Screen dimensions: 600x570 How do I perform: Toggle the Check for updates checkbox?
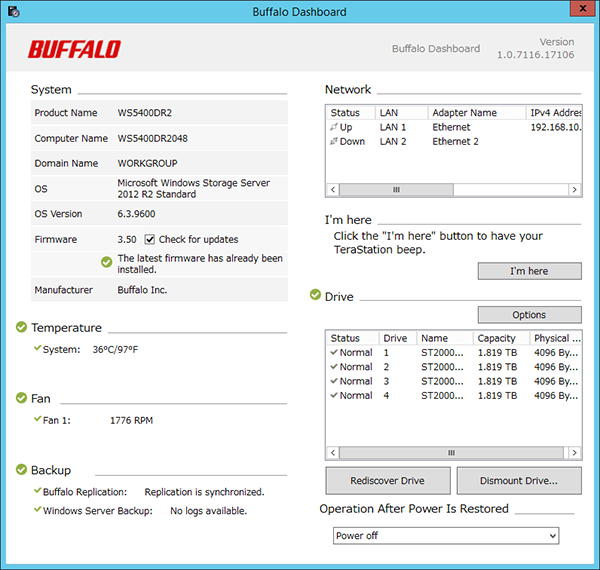pyautogui.click(x=150, y=240)
